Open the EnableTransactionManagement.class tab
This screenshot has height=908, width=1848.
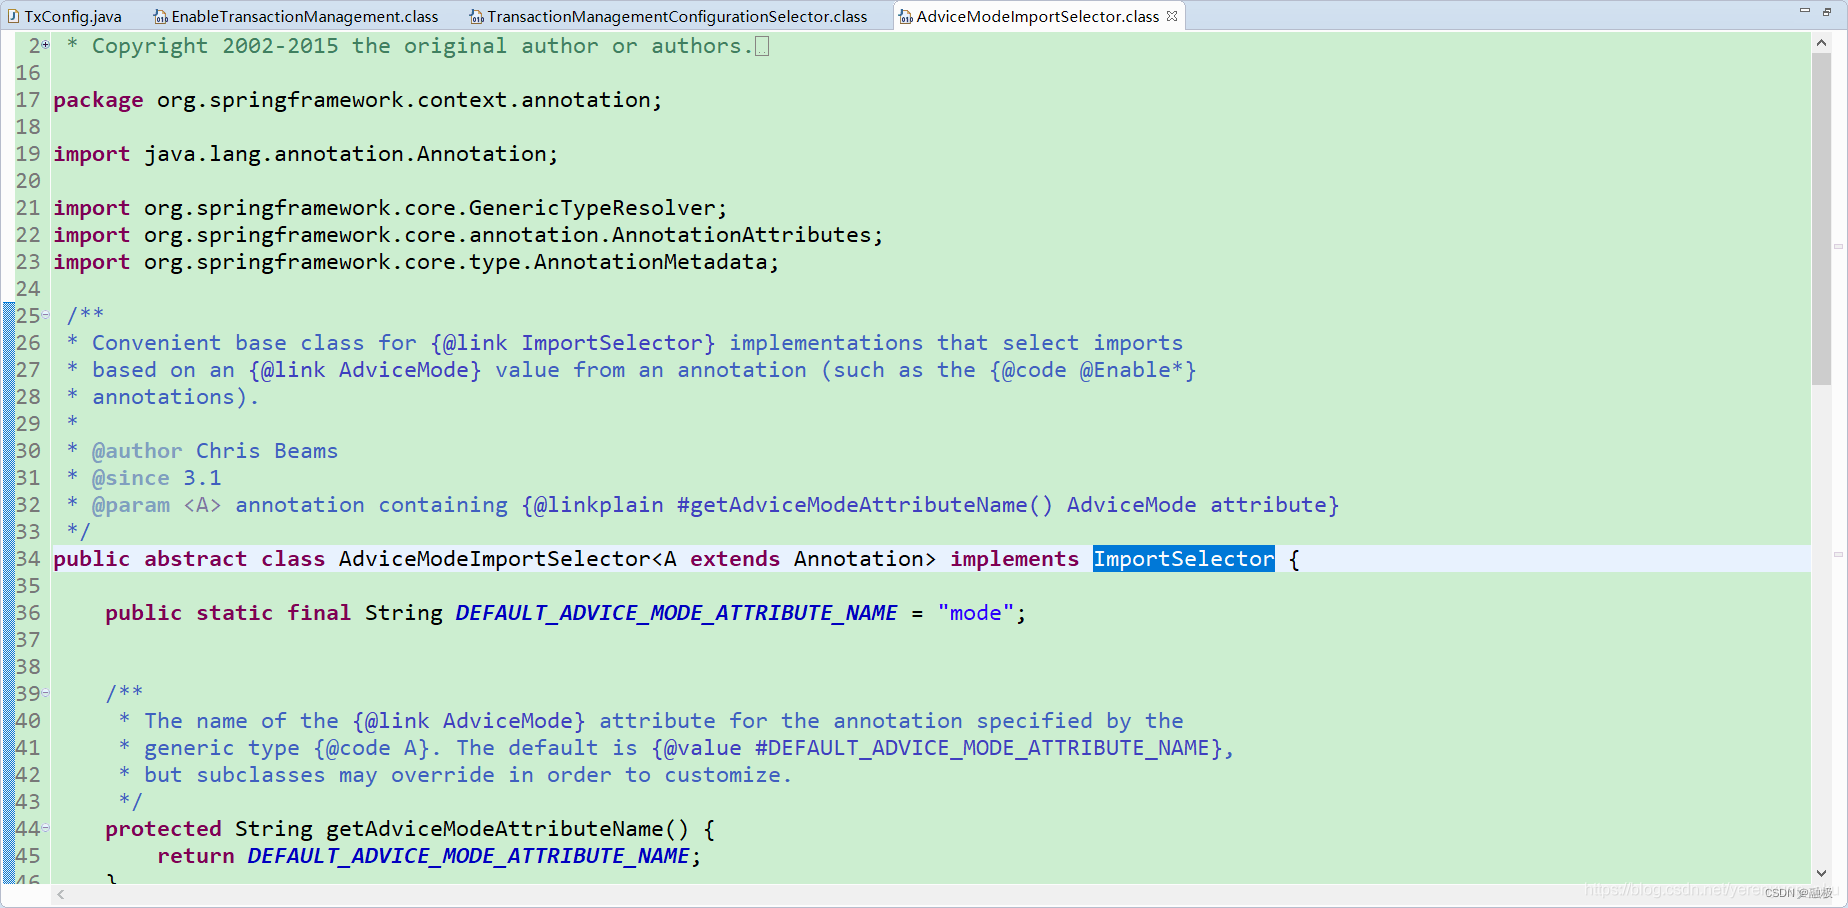coord(297,16)
